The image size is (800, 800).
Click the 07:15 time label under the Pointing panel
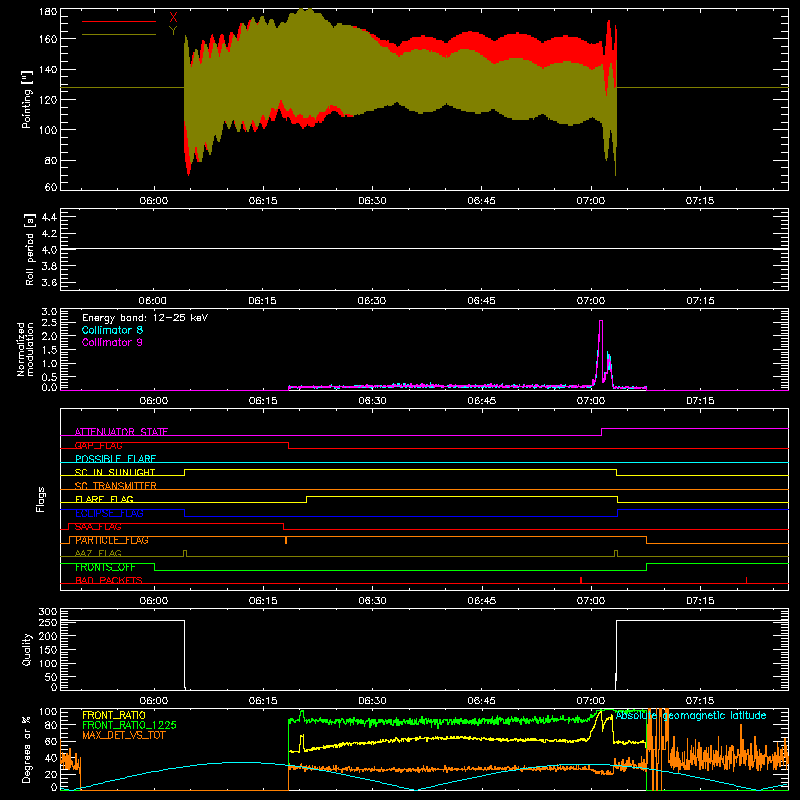pyautogui.click(x=700, y=201)
